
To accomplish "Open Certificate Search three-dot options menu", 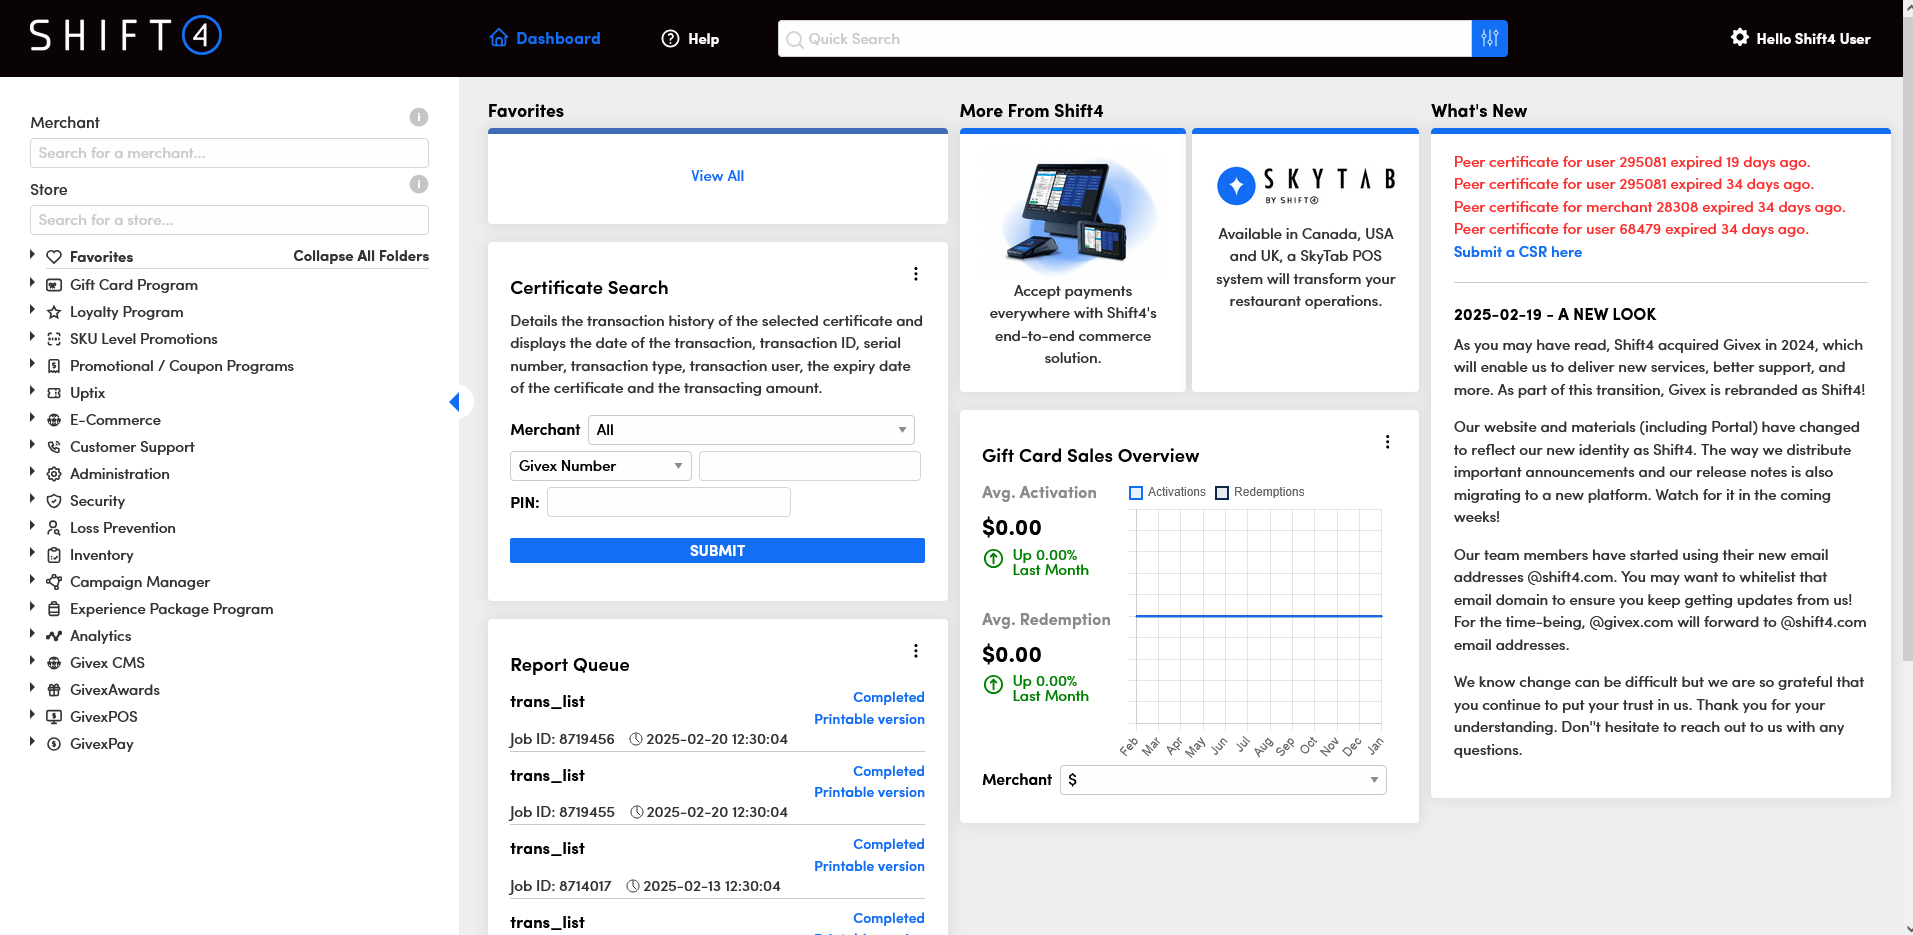I will [915, 274].
